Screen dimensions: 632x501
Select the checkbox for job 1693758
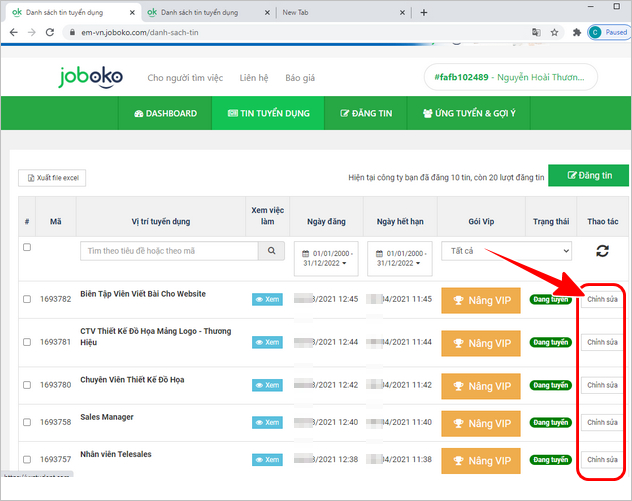(27, 423)
